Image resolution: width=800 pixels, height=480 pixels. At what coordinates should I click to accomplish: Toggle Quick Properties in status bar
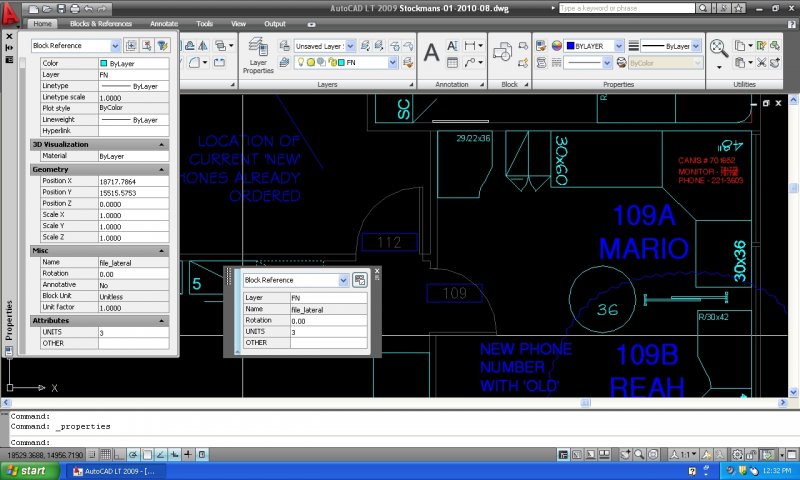tap(202, 454)
